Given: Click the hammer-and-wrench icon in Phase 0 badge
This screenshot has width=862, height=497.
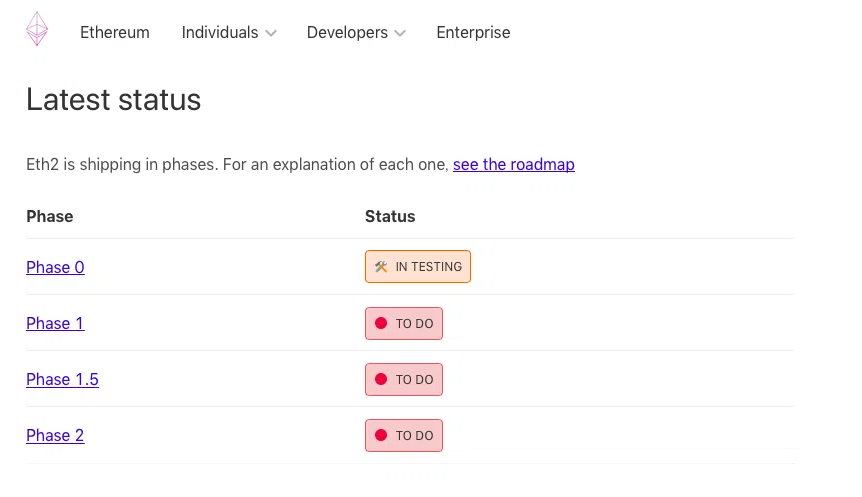Looking at the screenshot, I should pos(381,267).
